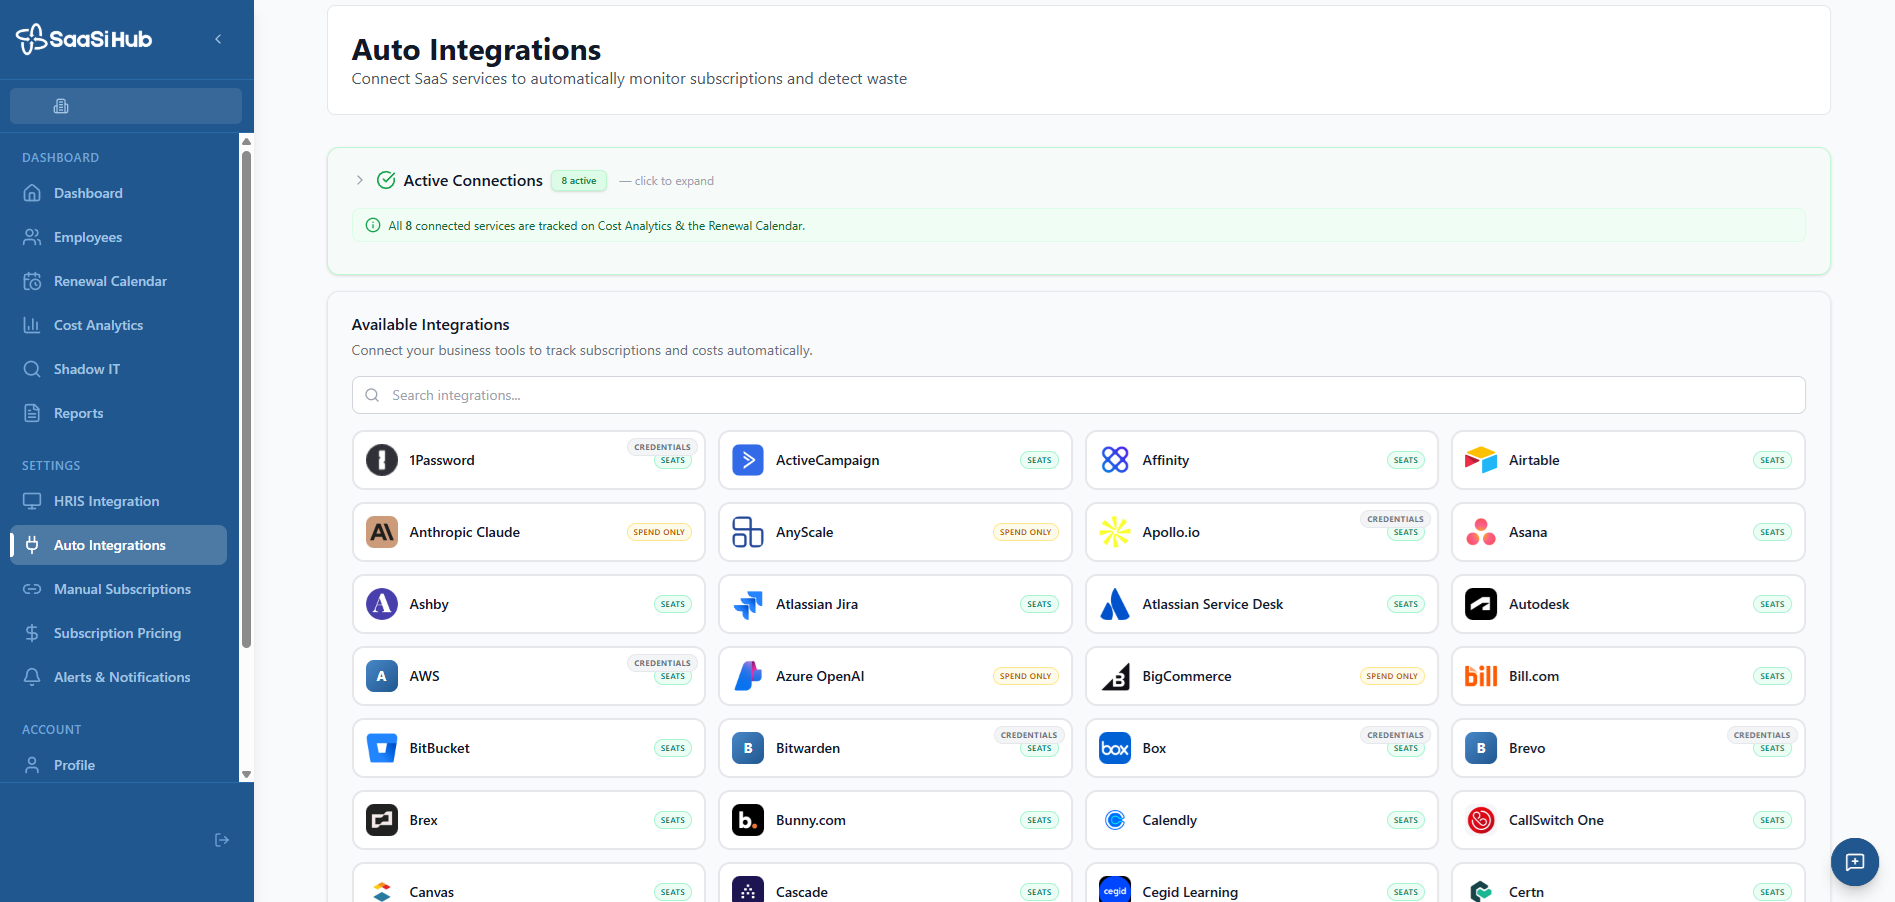Open the Brevo integration card
1895x902 pixels.
tap(1628, 748)
